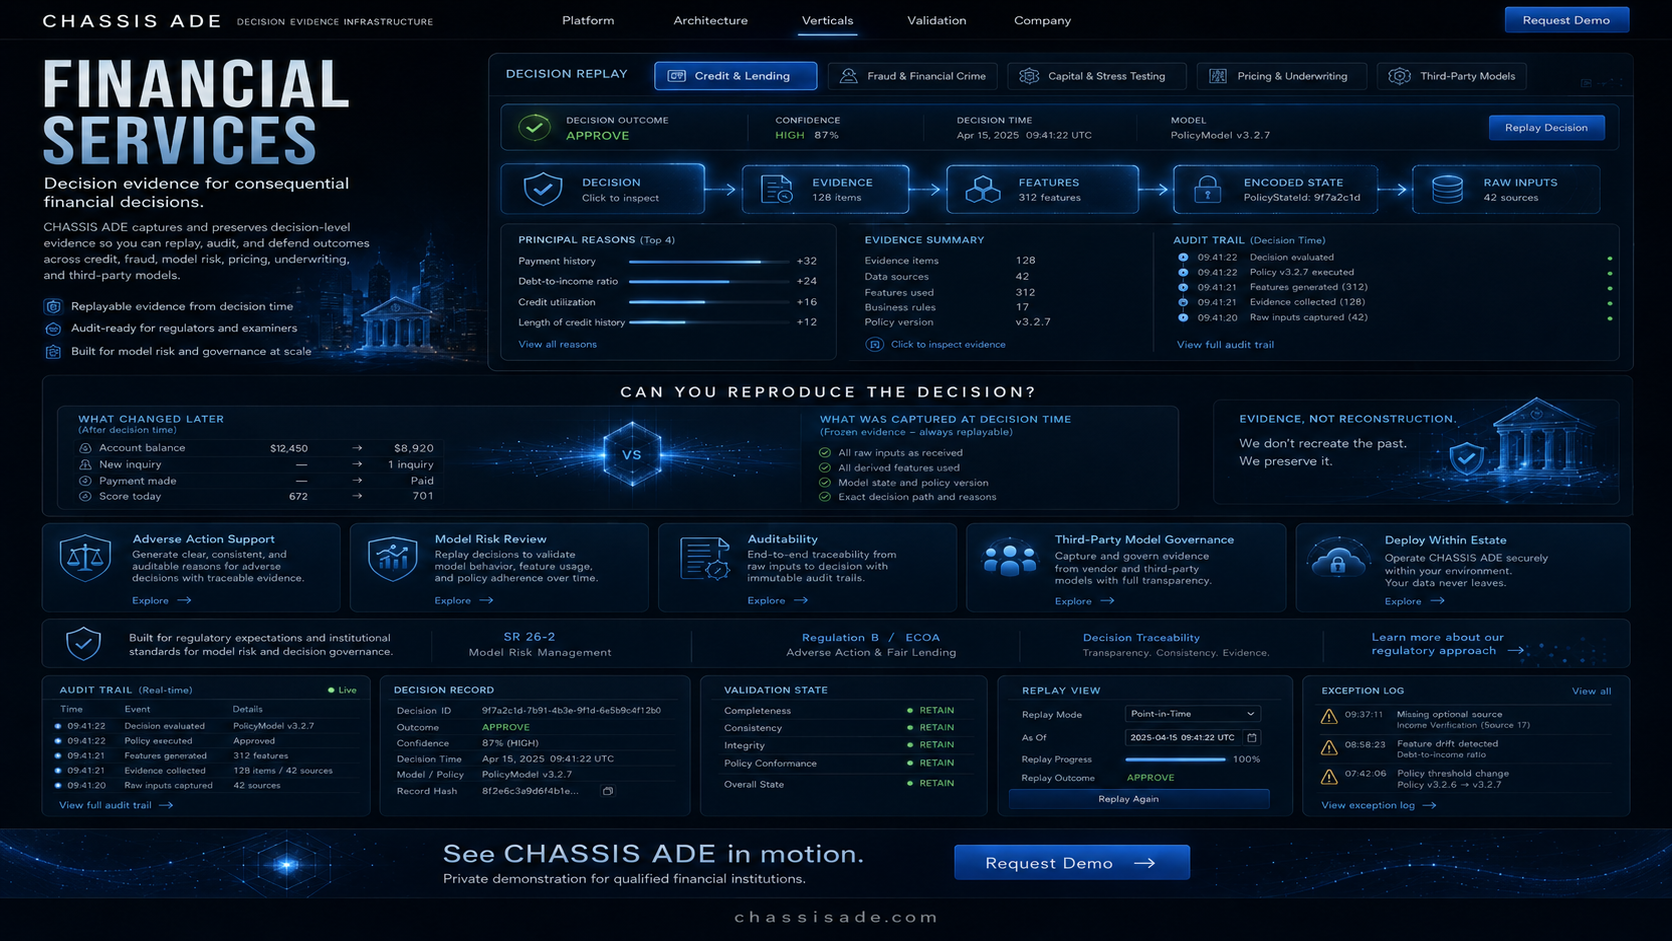Open the calendar icon in As Of field

click(x=1251, y=737)
